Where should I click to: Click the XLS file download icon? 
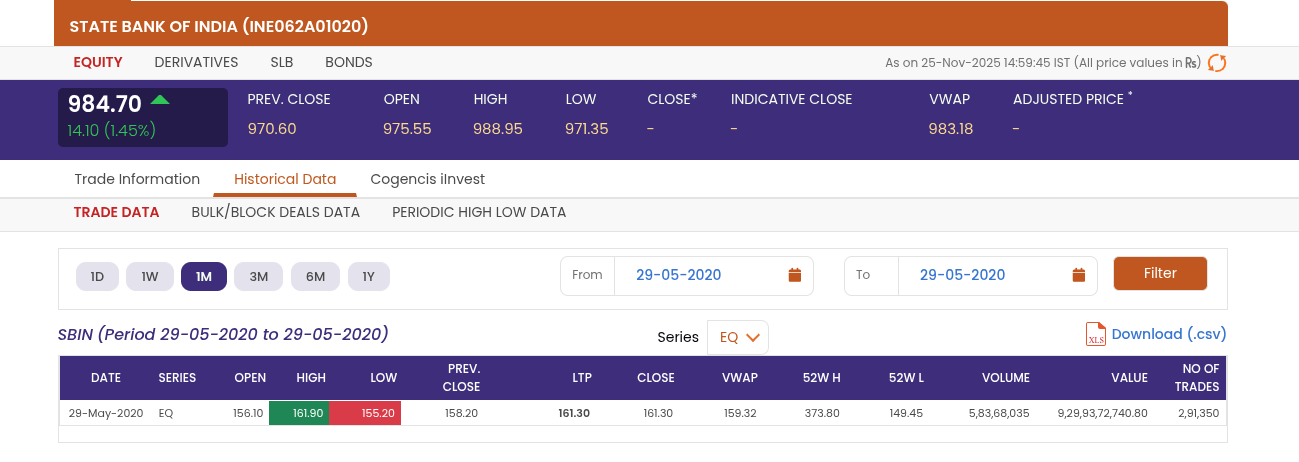1096,334
